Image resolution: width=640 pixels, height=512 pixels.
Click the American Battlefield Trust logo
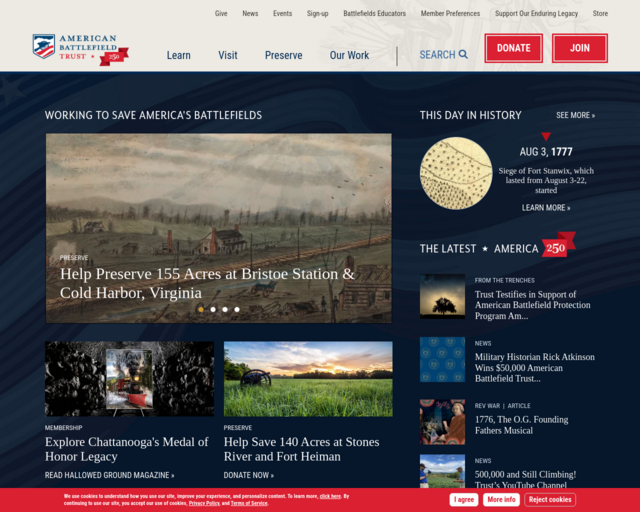point(80,49)
